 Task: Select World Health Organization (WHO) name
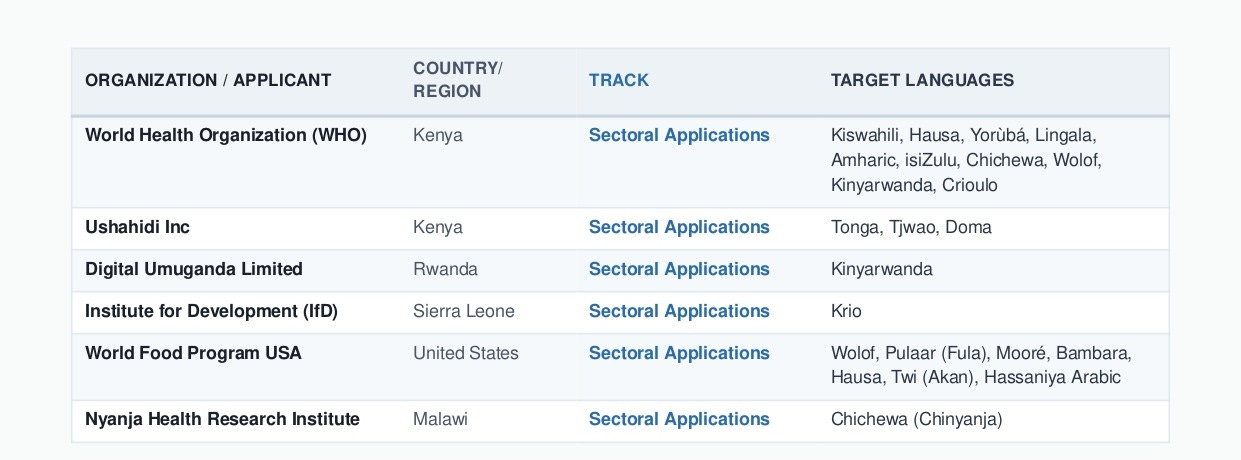coord(226,135)
